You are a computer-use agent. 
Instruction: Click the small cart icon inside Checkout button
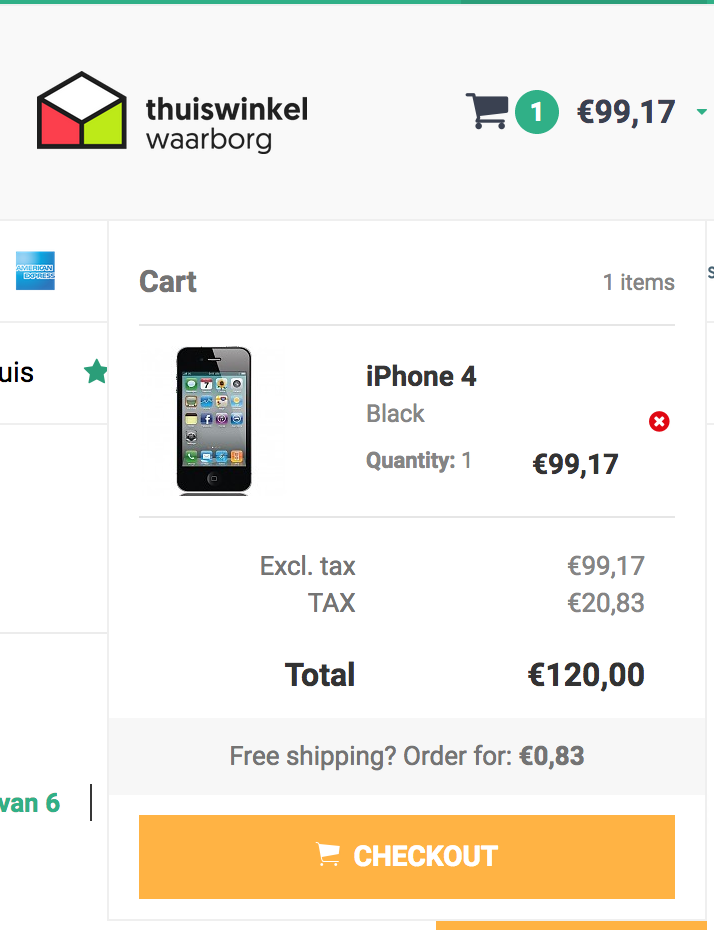(328, 855)
